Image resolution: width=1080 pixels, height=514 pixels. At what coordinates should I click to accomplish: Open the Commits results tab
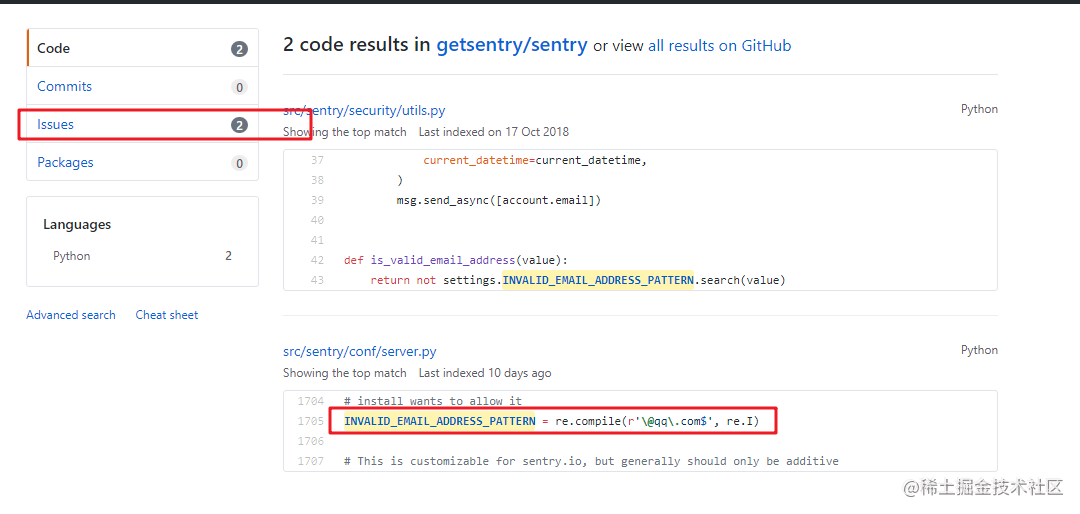[x=143, y=86]
